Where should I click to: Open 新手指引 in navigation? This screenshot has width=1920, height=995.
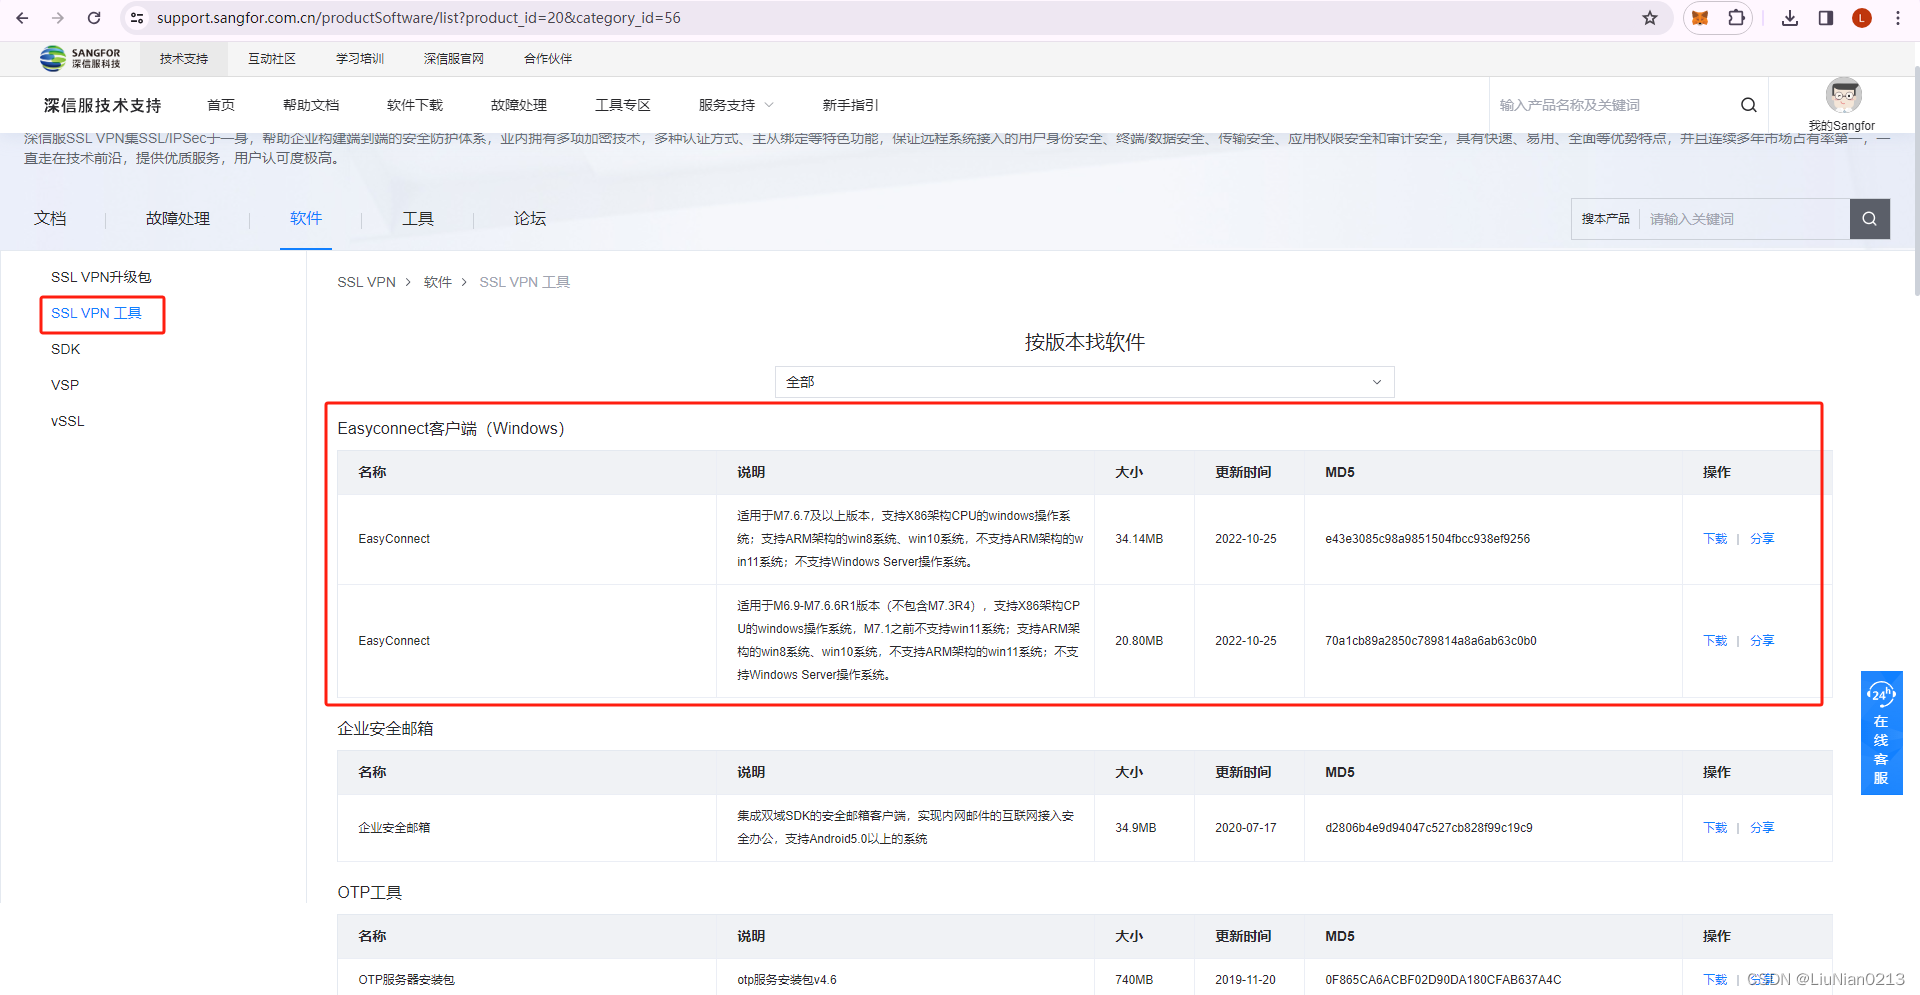(x=851, y=105)
